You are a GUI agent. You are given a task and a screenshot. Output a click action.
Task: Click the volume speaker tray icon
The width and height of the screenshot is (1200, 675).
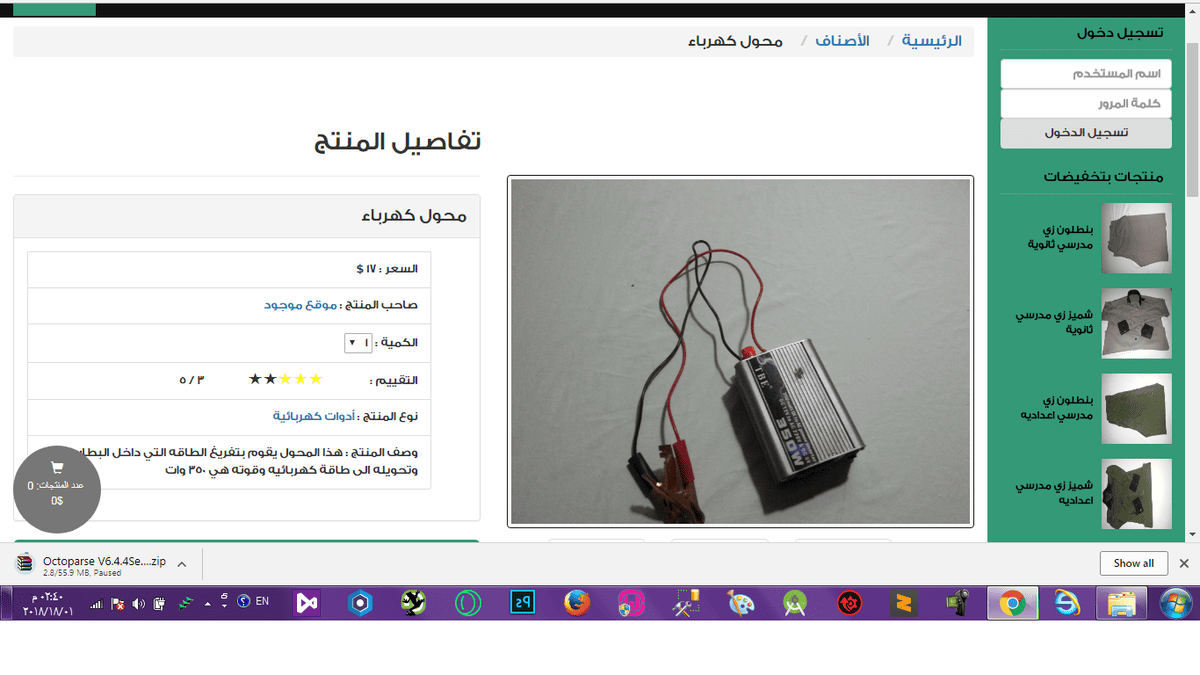pyautogui.click(x=138, y=603)
